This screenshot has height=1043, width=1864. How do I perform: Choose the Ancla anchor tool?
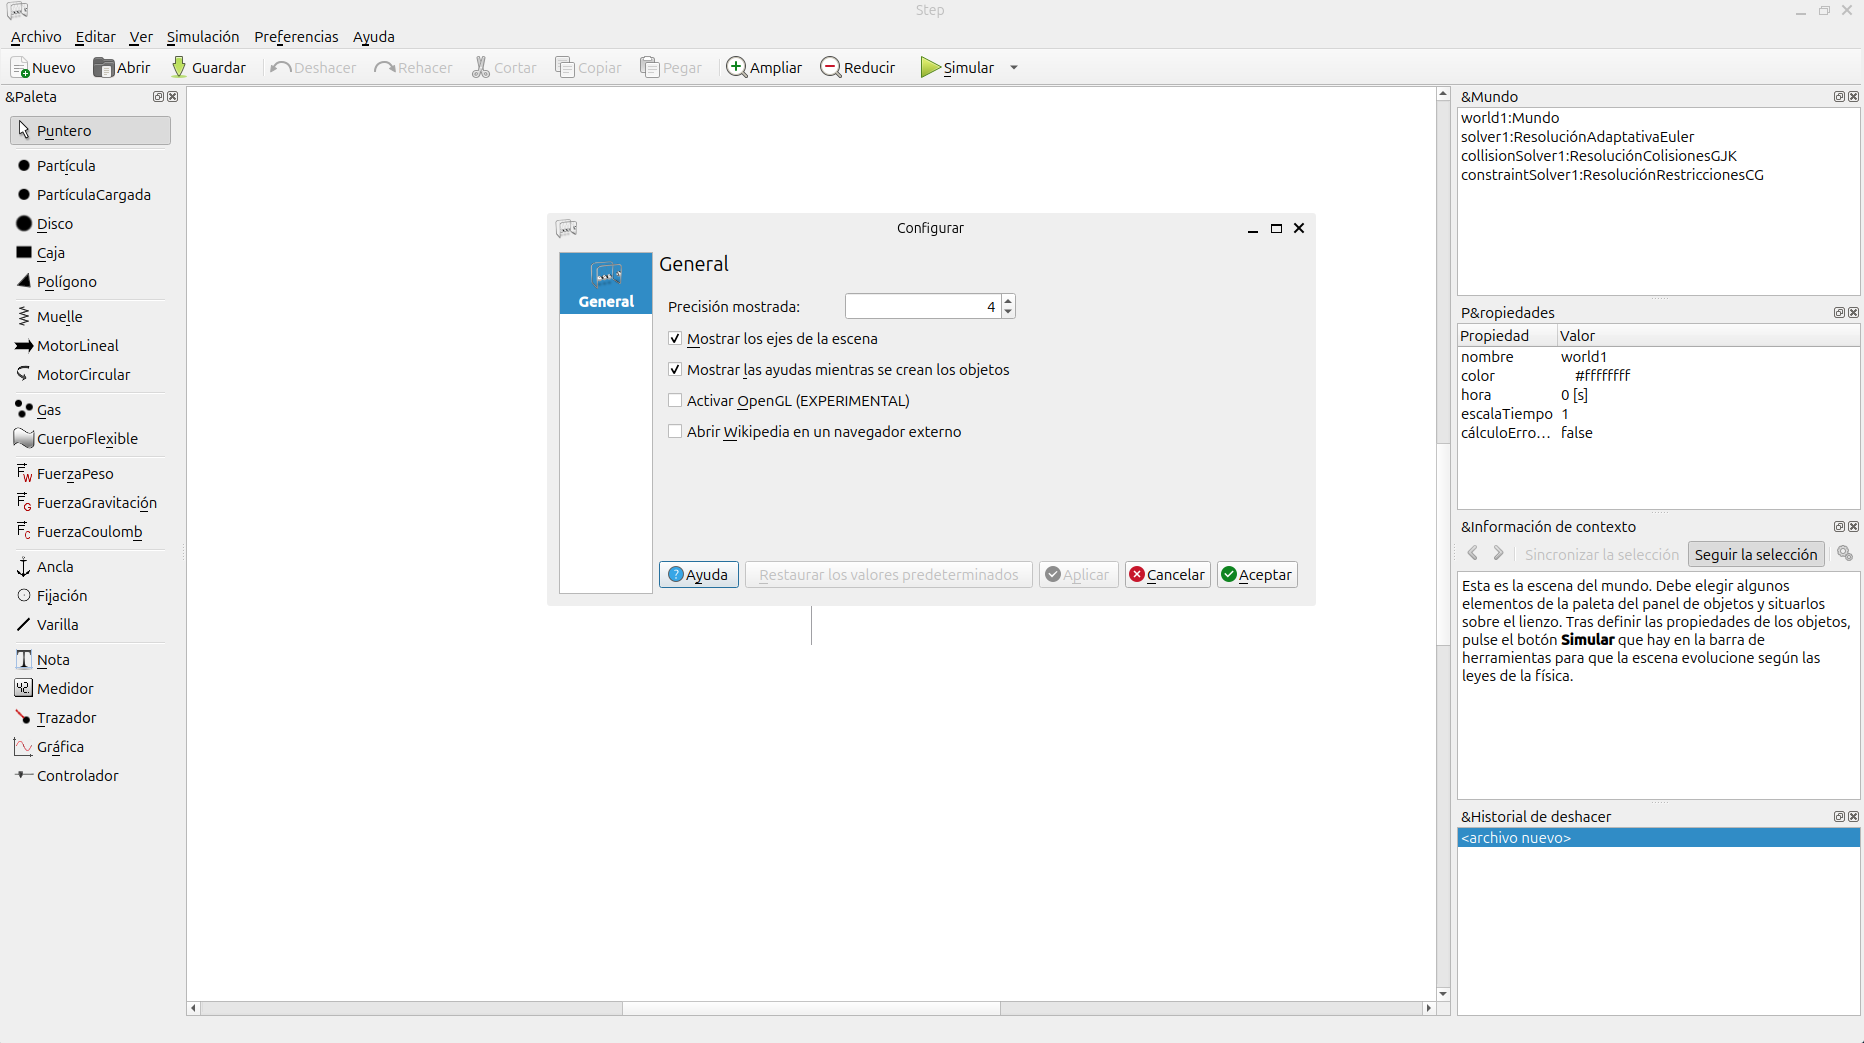[x=55, y=567]
